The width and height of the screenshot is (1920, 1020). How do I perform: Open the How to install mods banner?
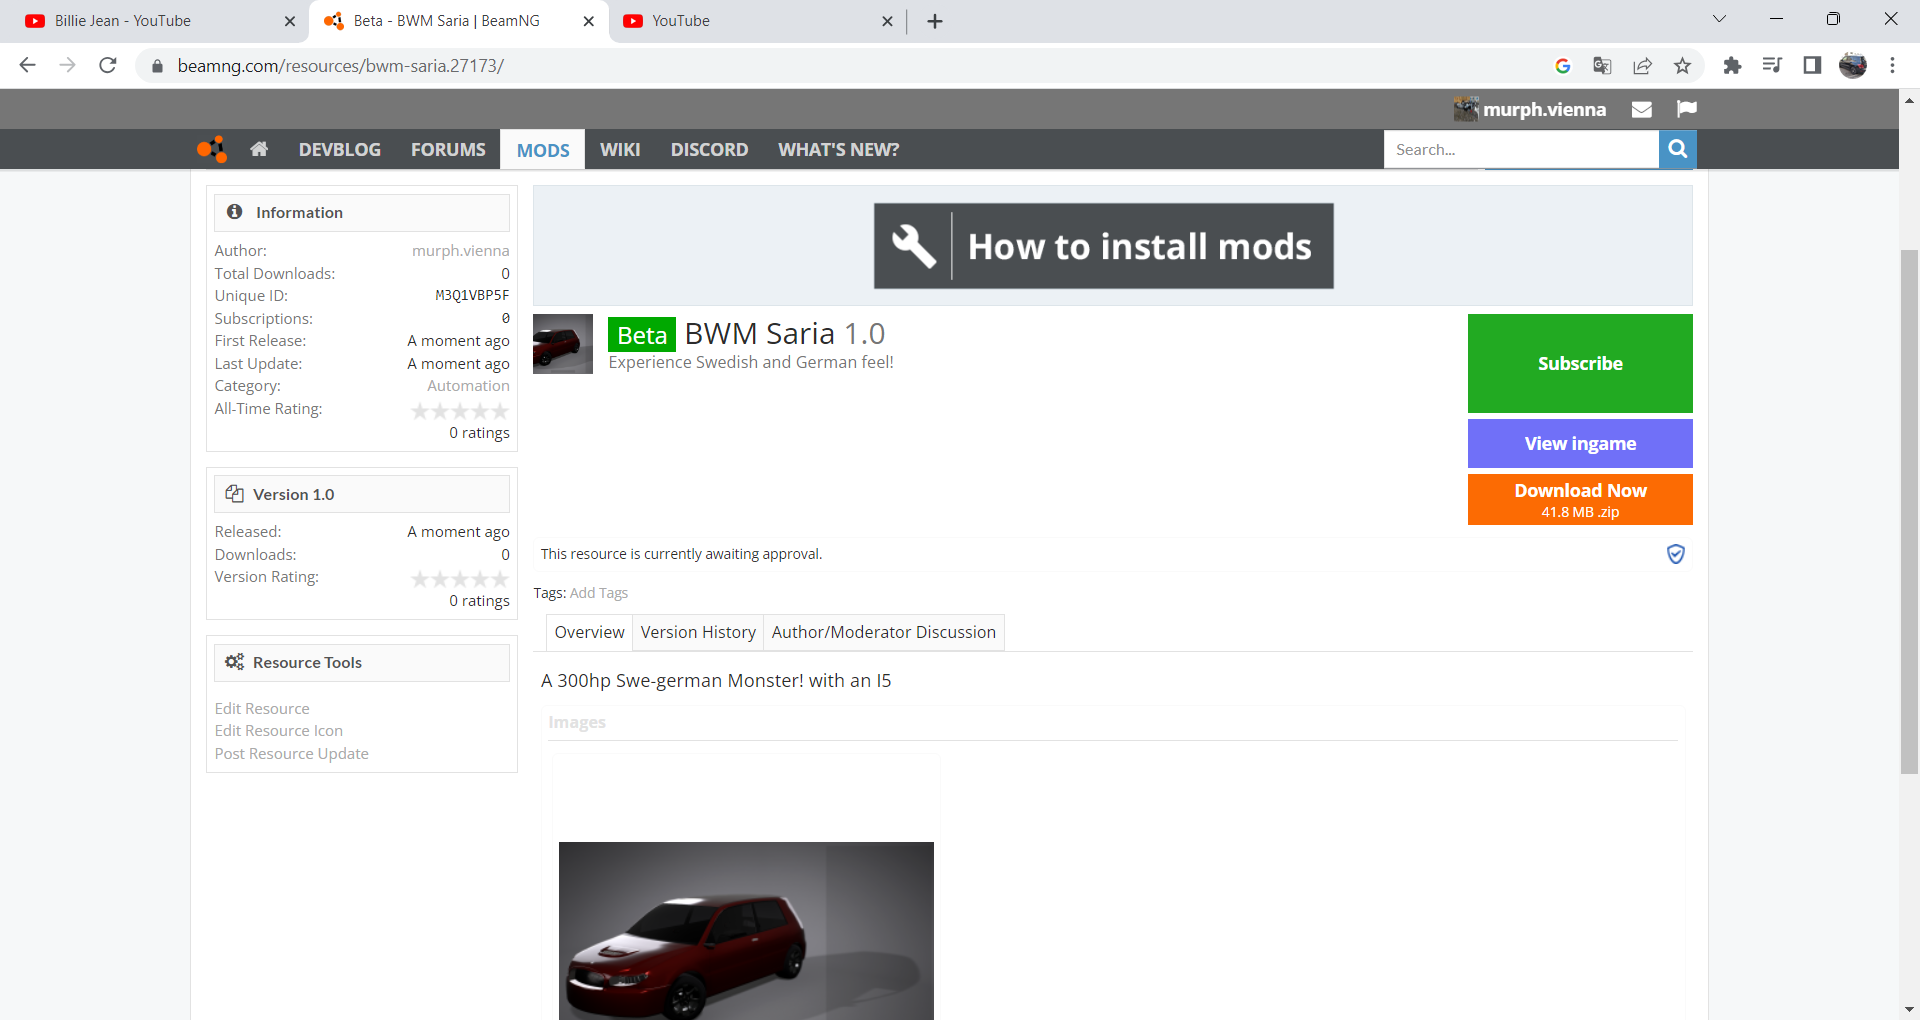1104,246
